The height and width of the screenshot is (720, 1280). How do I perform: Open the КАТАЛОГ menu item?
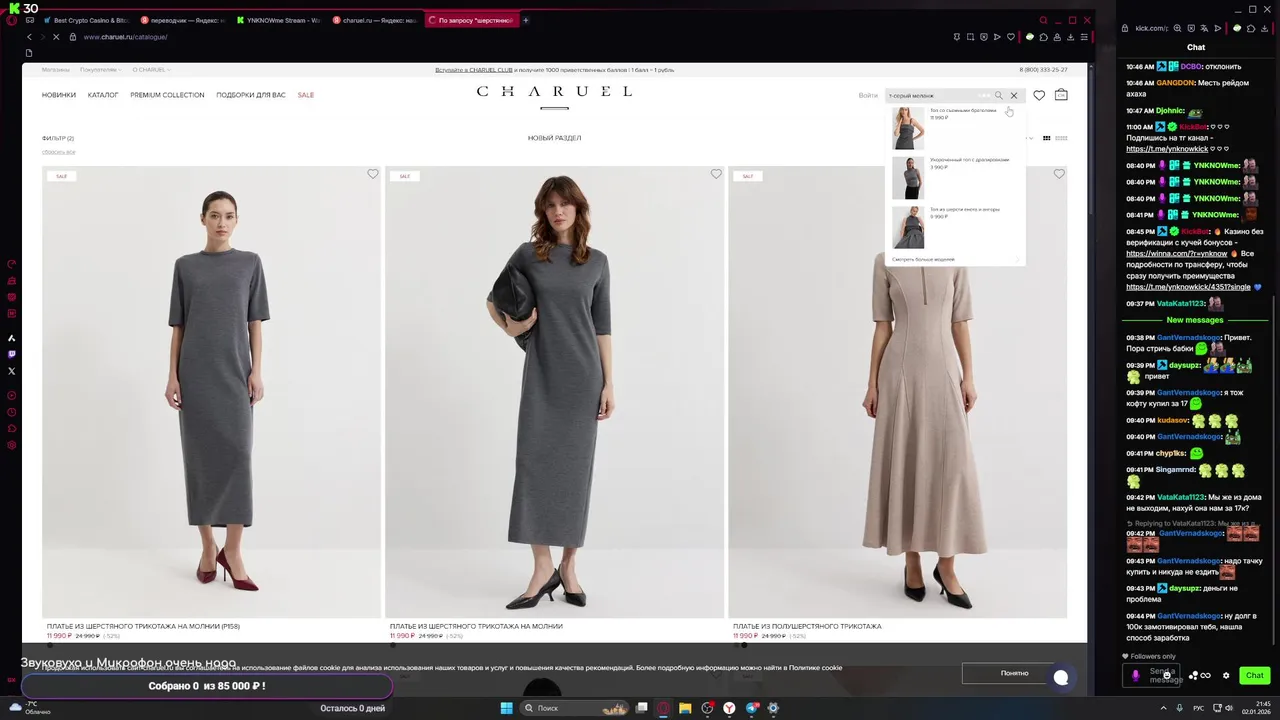point(103,95)
